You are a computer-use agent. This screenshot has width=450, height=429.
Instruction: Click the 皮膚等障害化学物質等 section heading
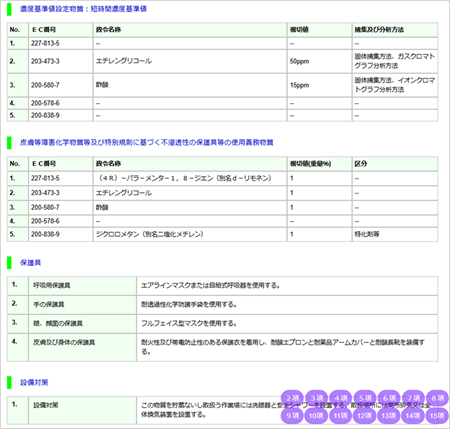click(x=147, y=143)
